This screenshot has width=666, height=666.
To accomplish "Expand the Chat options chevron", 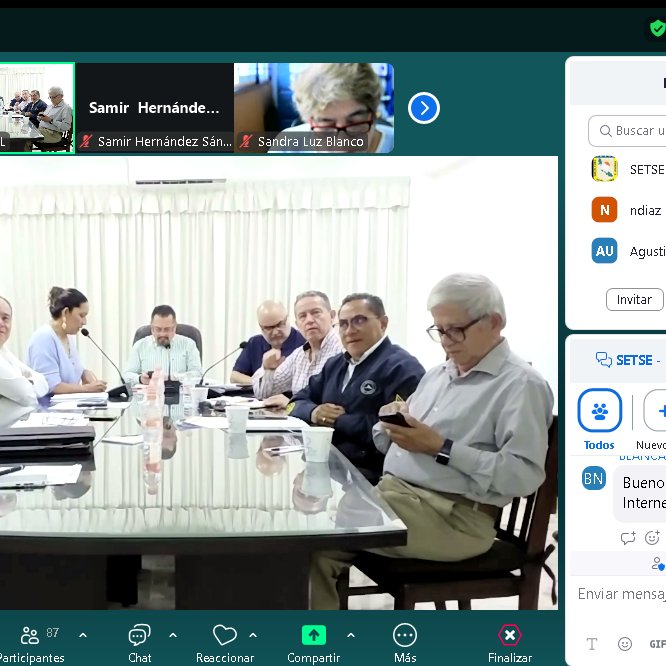I will click(173, 635).
